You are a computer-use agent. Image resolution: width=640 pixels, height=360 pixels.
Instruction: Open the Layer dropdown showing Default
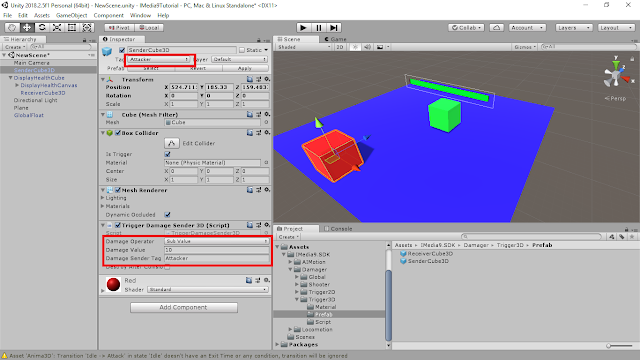point(240,59)
